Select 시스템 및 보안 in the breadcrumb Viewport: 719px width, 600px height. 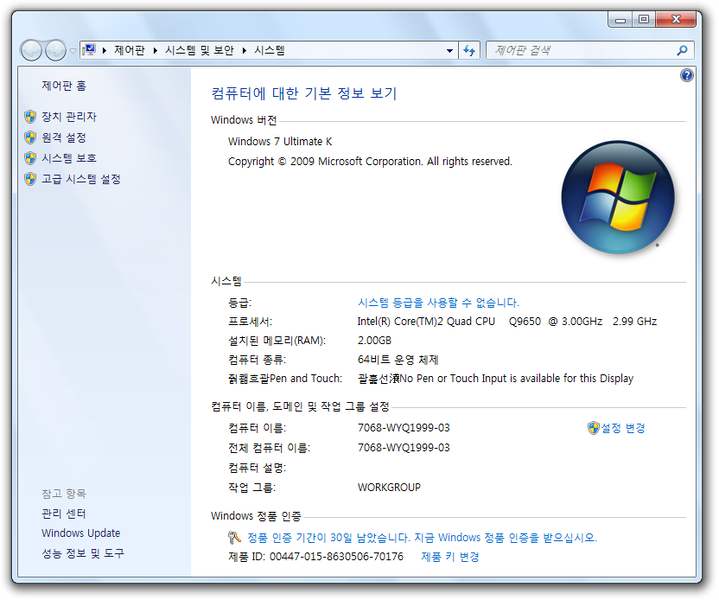[x=199, y=50]
